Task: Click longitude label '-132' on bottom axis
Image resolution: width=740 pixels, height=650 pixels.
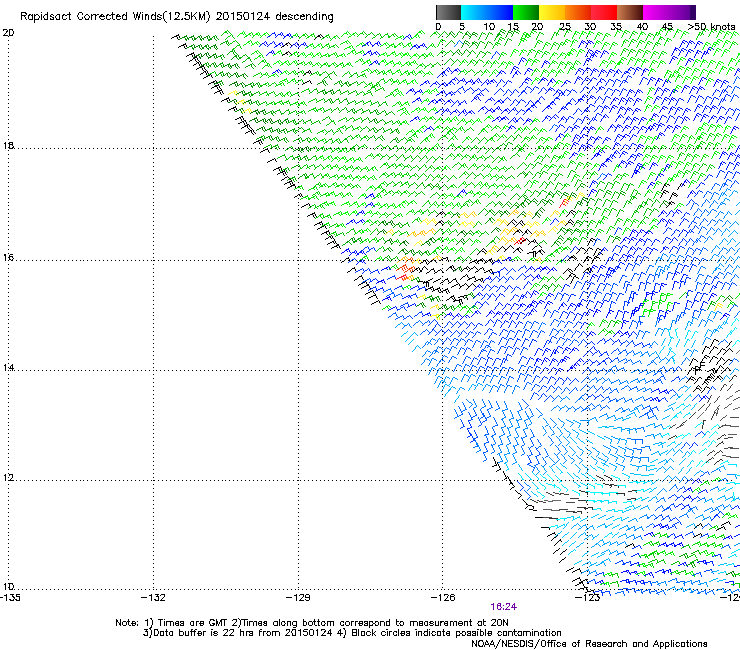Action: [153, 598]
